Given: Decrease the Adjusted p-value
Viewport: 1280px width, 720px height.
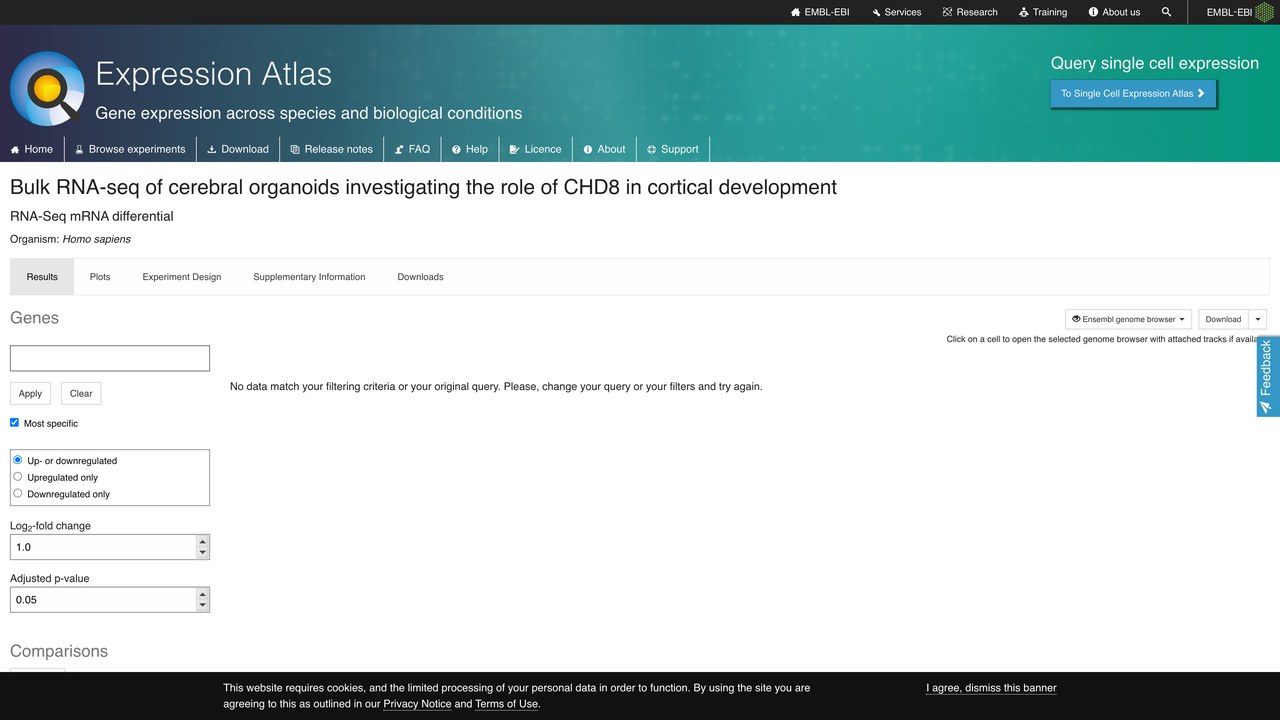Looking at the screenshot, I should click(x=203, y=605).
